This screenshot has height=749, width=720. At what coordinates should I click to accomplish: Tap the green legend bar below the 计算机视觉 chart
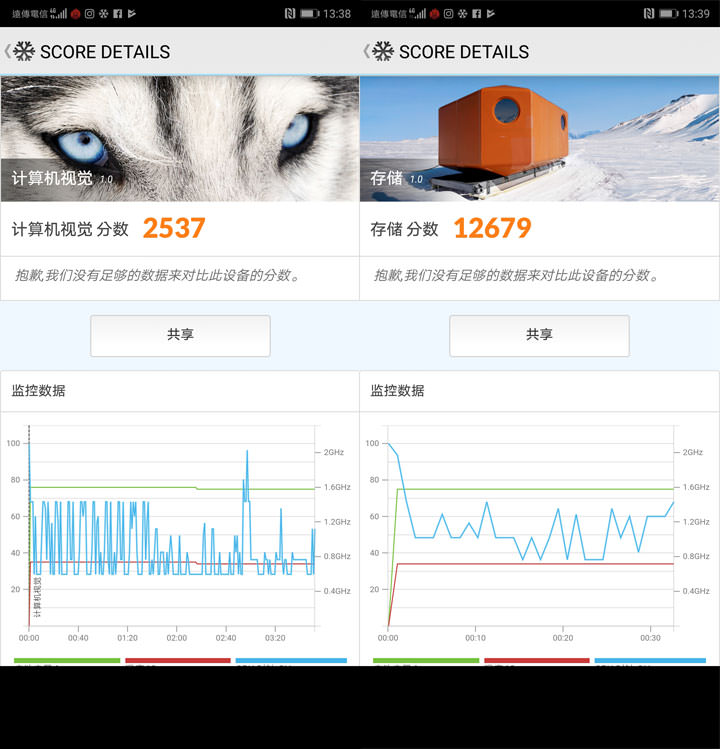click(67, 660)
